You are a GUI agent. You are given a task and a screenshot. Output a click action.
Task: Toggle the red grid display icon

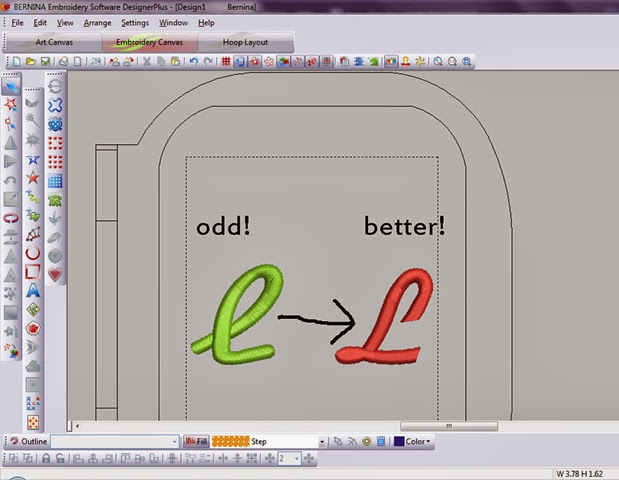tap(226, 62)
